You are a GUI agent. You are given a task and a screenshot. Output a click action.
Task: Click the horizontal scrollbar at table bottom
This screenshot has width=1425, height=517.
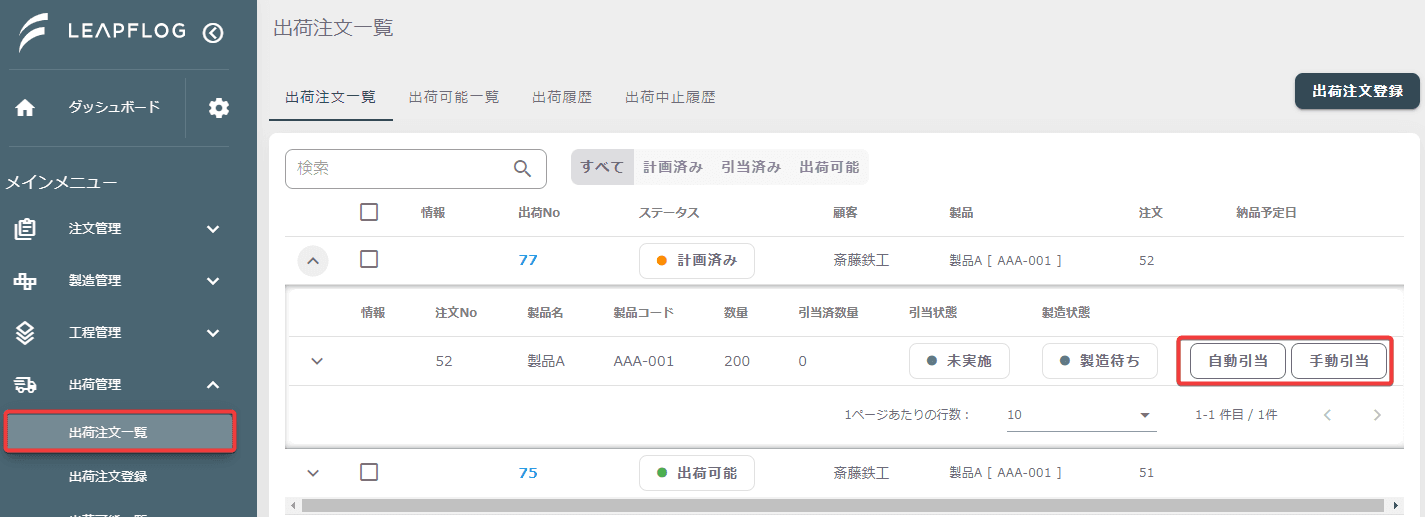pyautogui.click(x=842, y=506)
